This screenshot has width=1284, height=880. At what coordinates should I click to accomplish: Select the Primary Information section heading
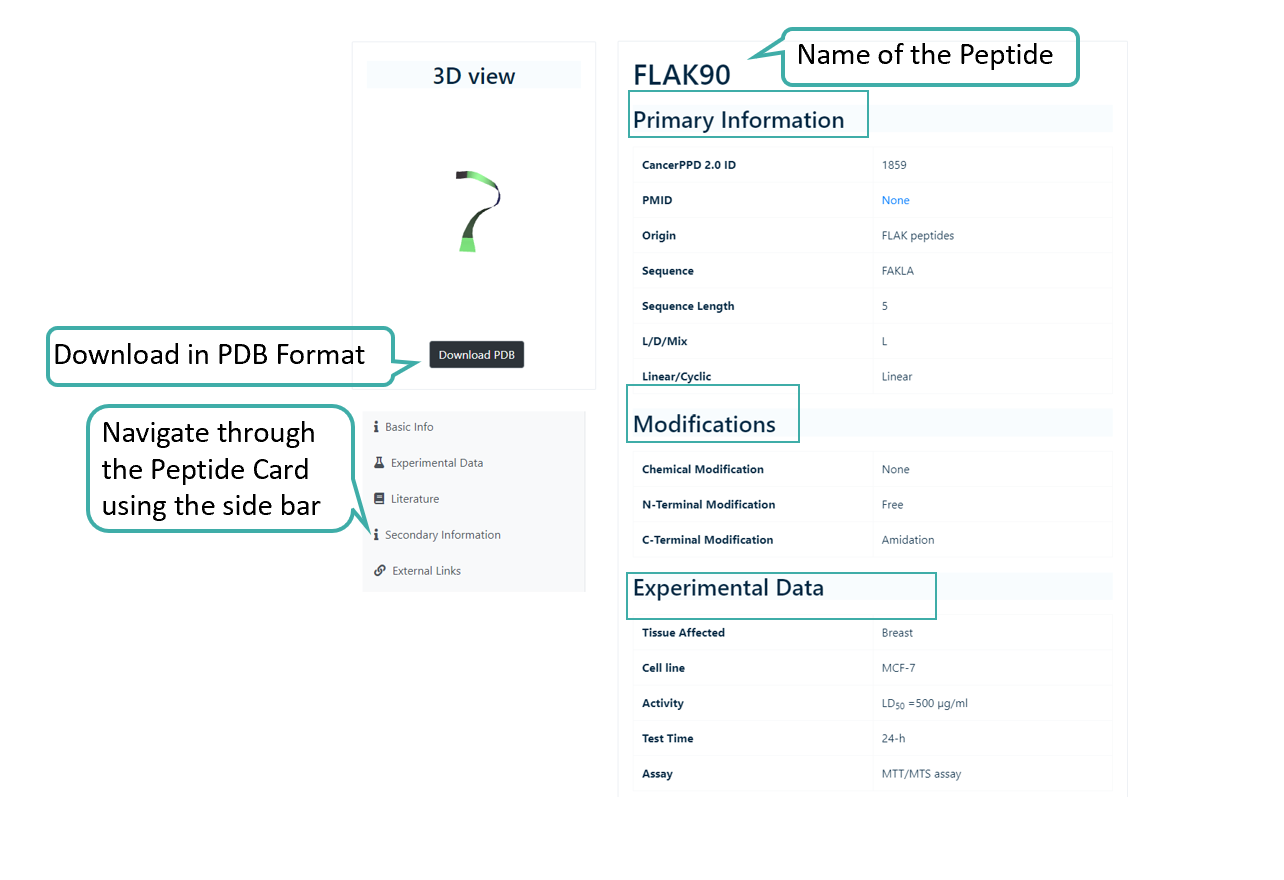point(739,120)
